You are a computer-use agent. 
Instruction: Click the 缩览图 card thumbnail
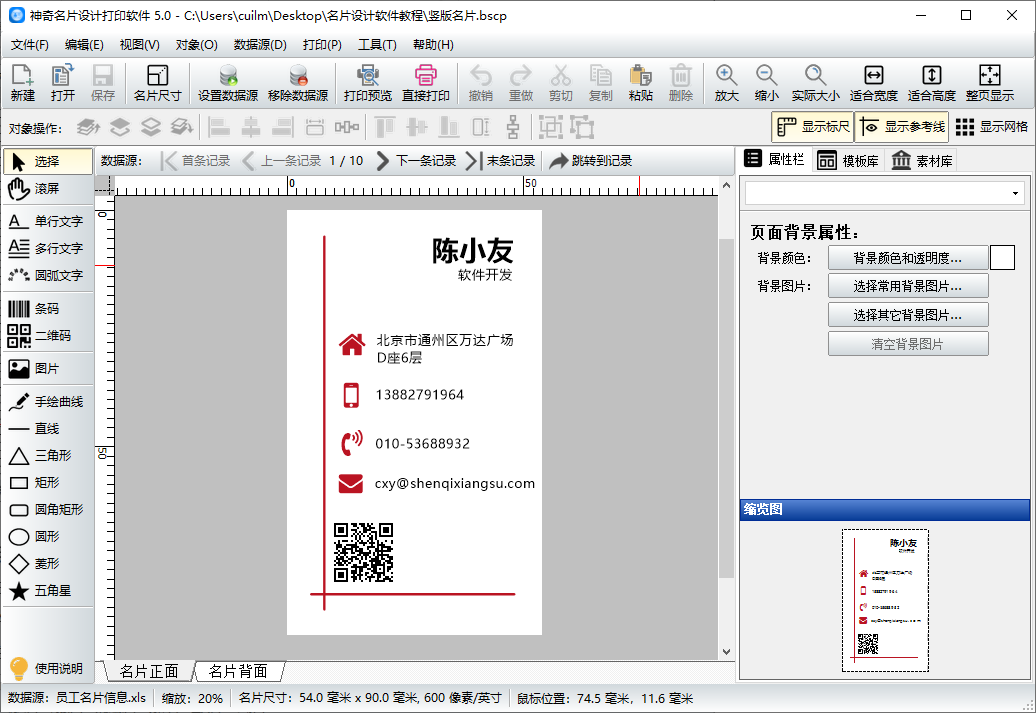pos(885,601)
